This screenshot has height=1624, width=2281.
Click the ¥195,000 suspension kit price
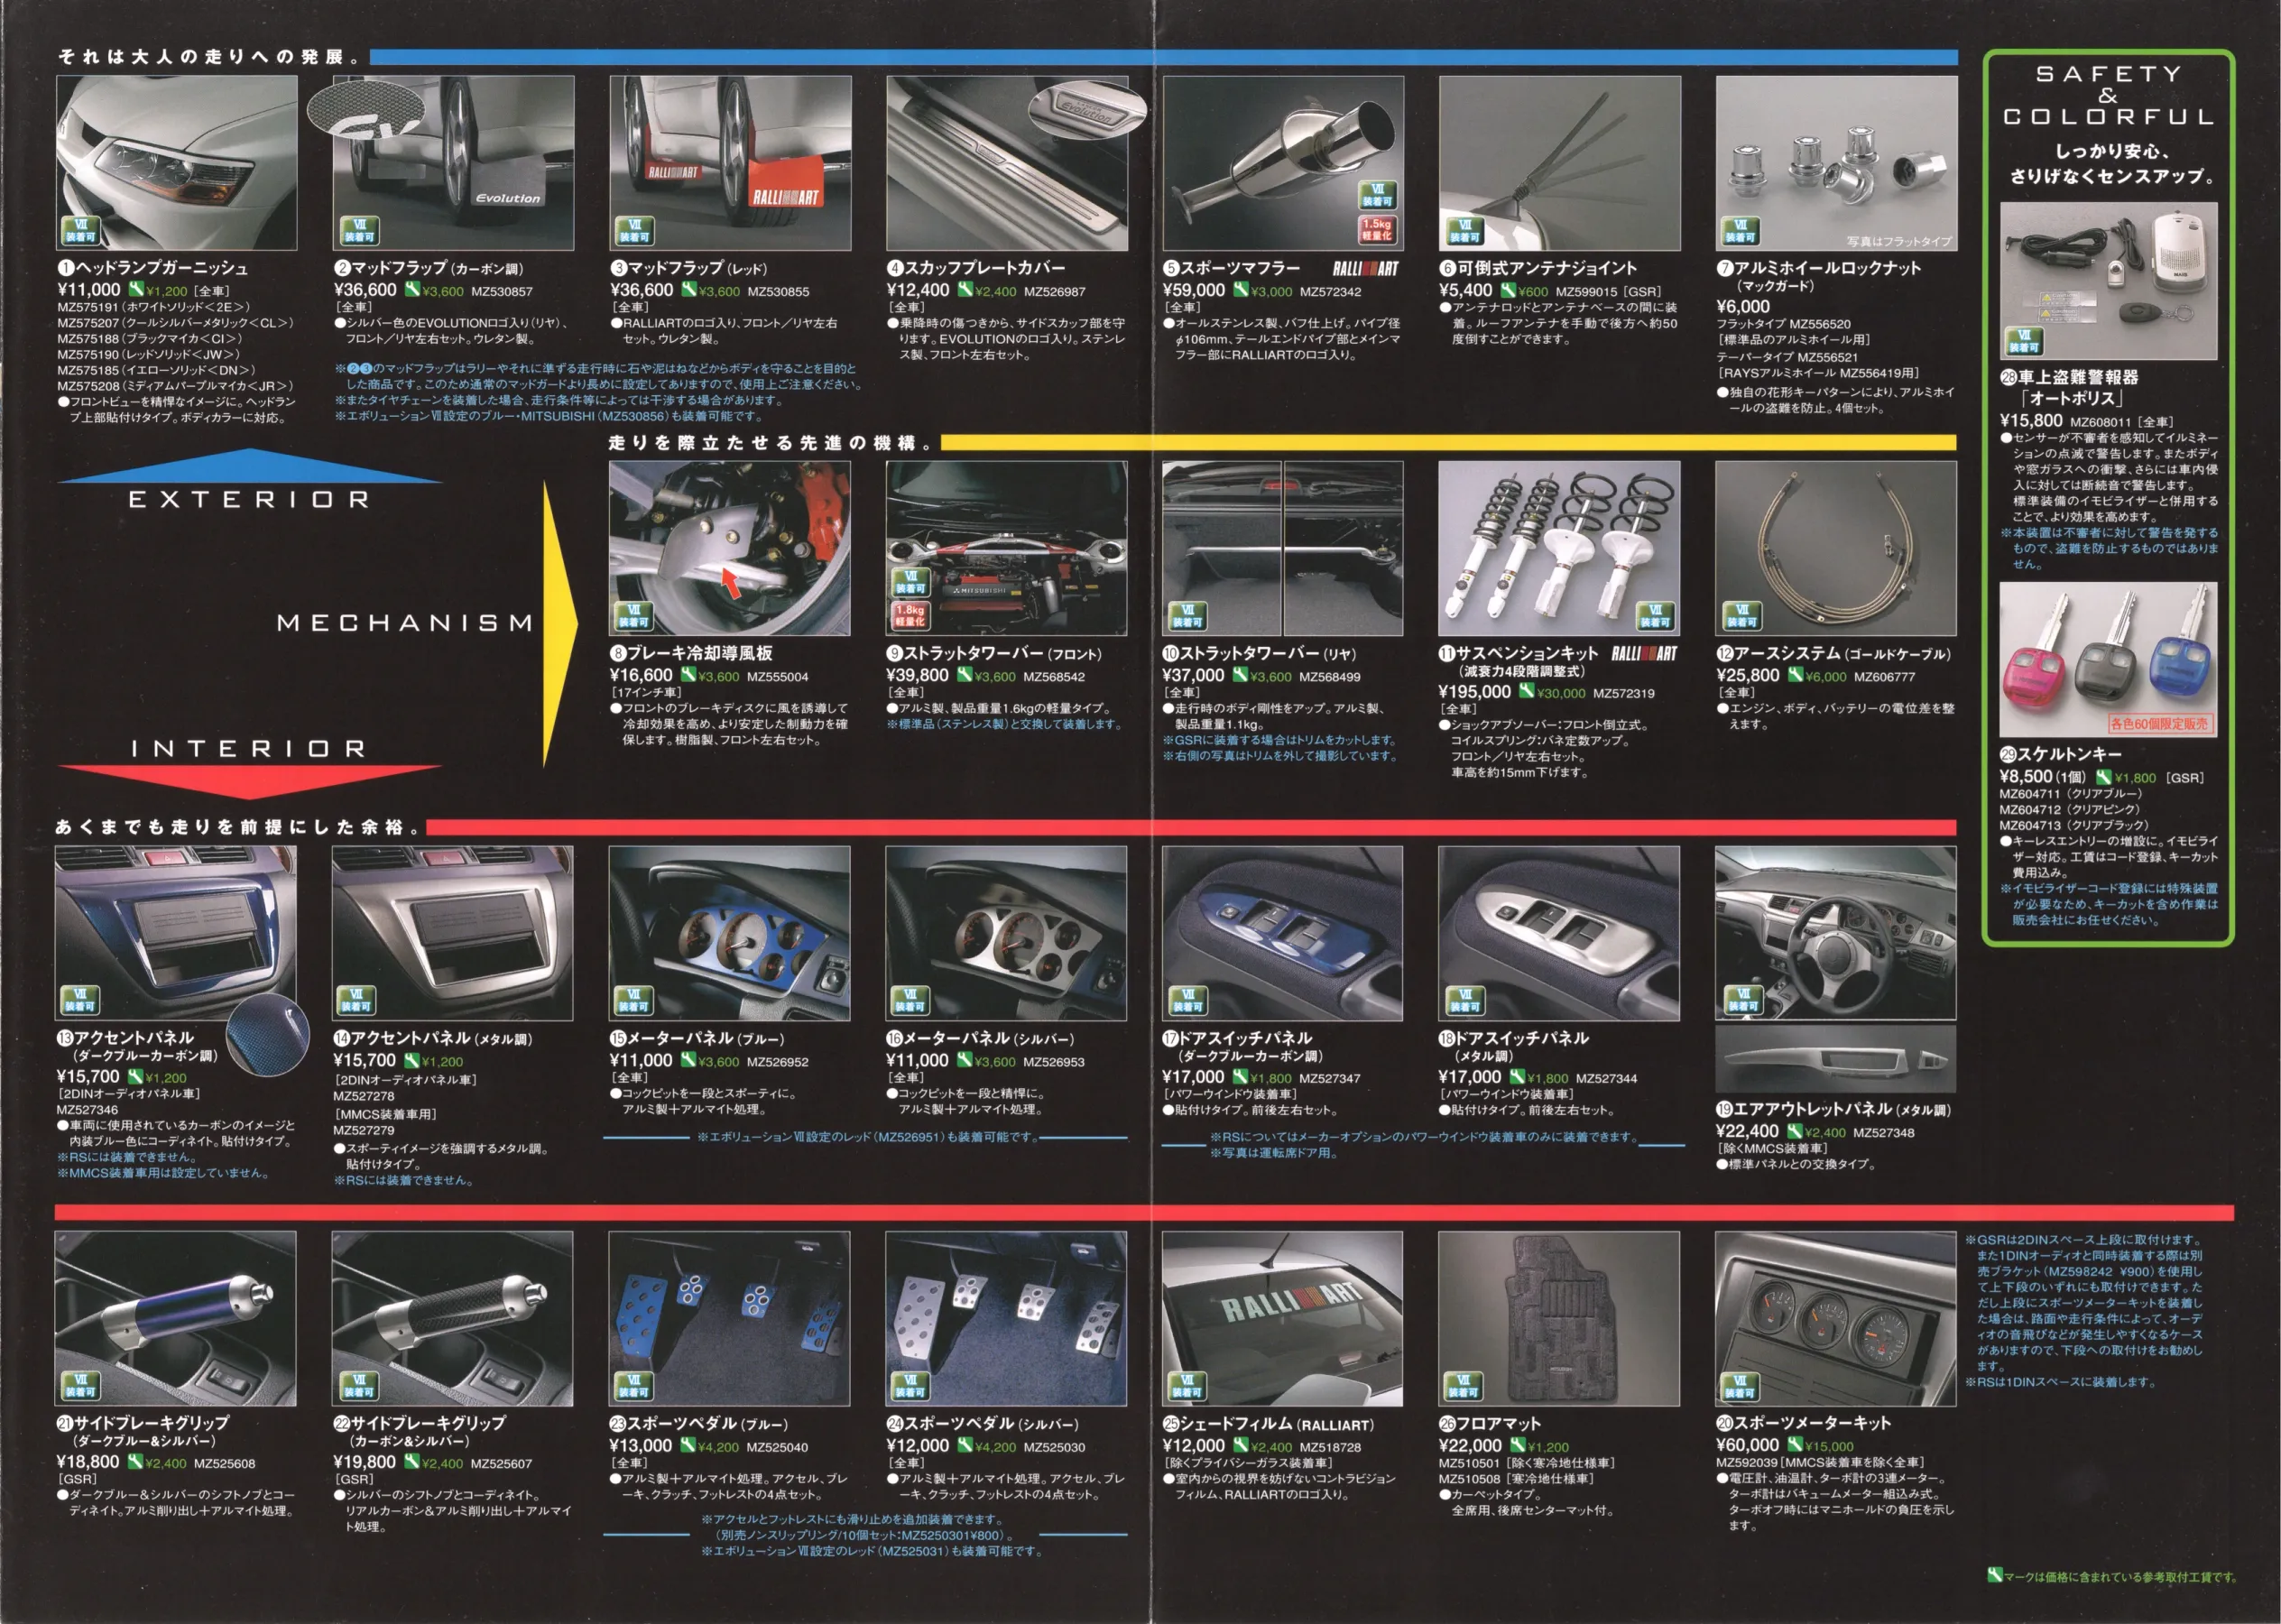coord(1475,691)
